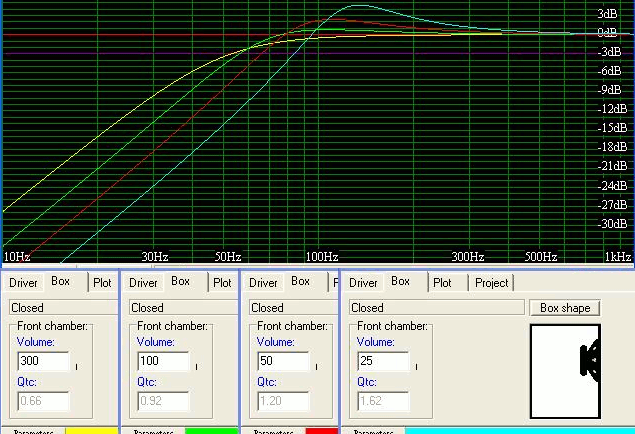This screenshot has width=635, height=434.
Task: Click the 100Hz frequency axis label
Action: [322, 257]
